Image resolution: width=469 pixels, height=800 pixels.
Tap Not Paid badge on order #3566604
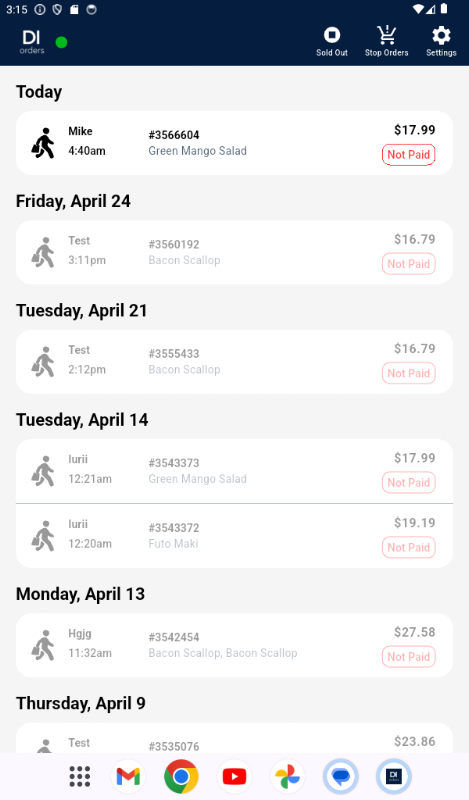(x=408, y=155)
